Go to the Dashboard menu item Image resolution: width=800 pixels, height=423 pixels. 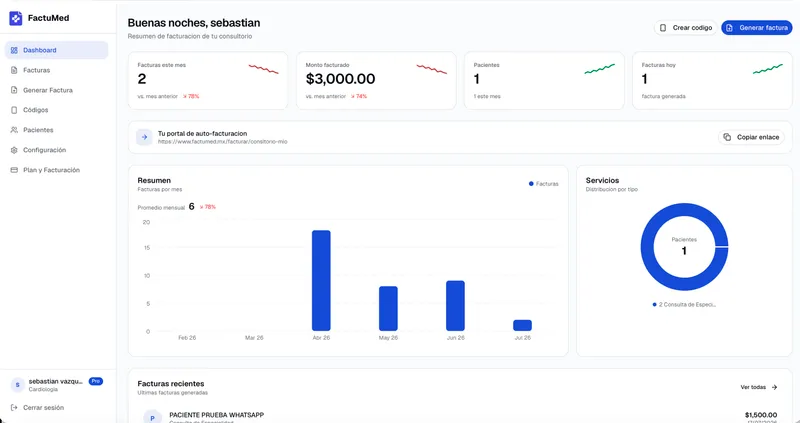[57, 50]
